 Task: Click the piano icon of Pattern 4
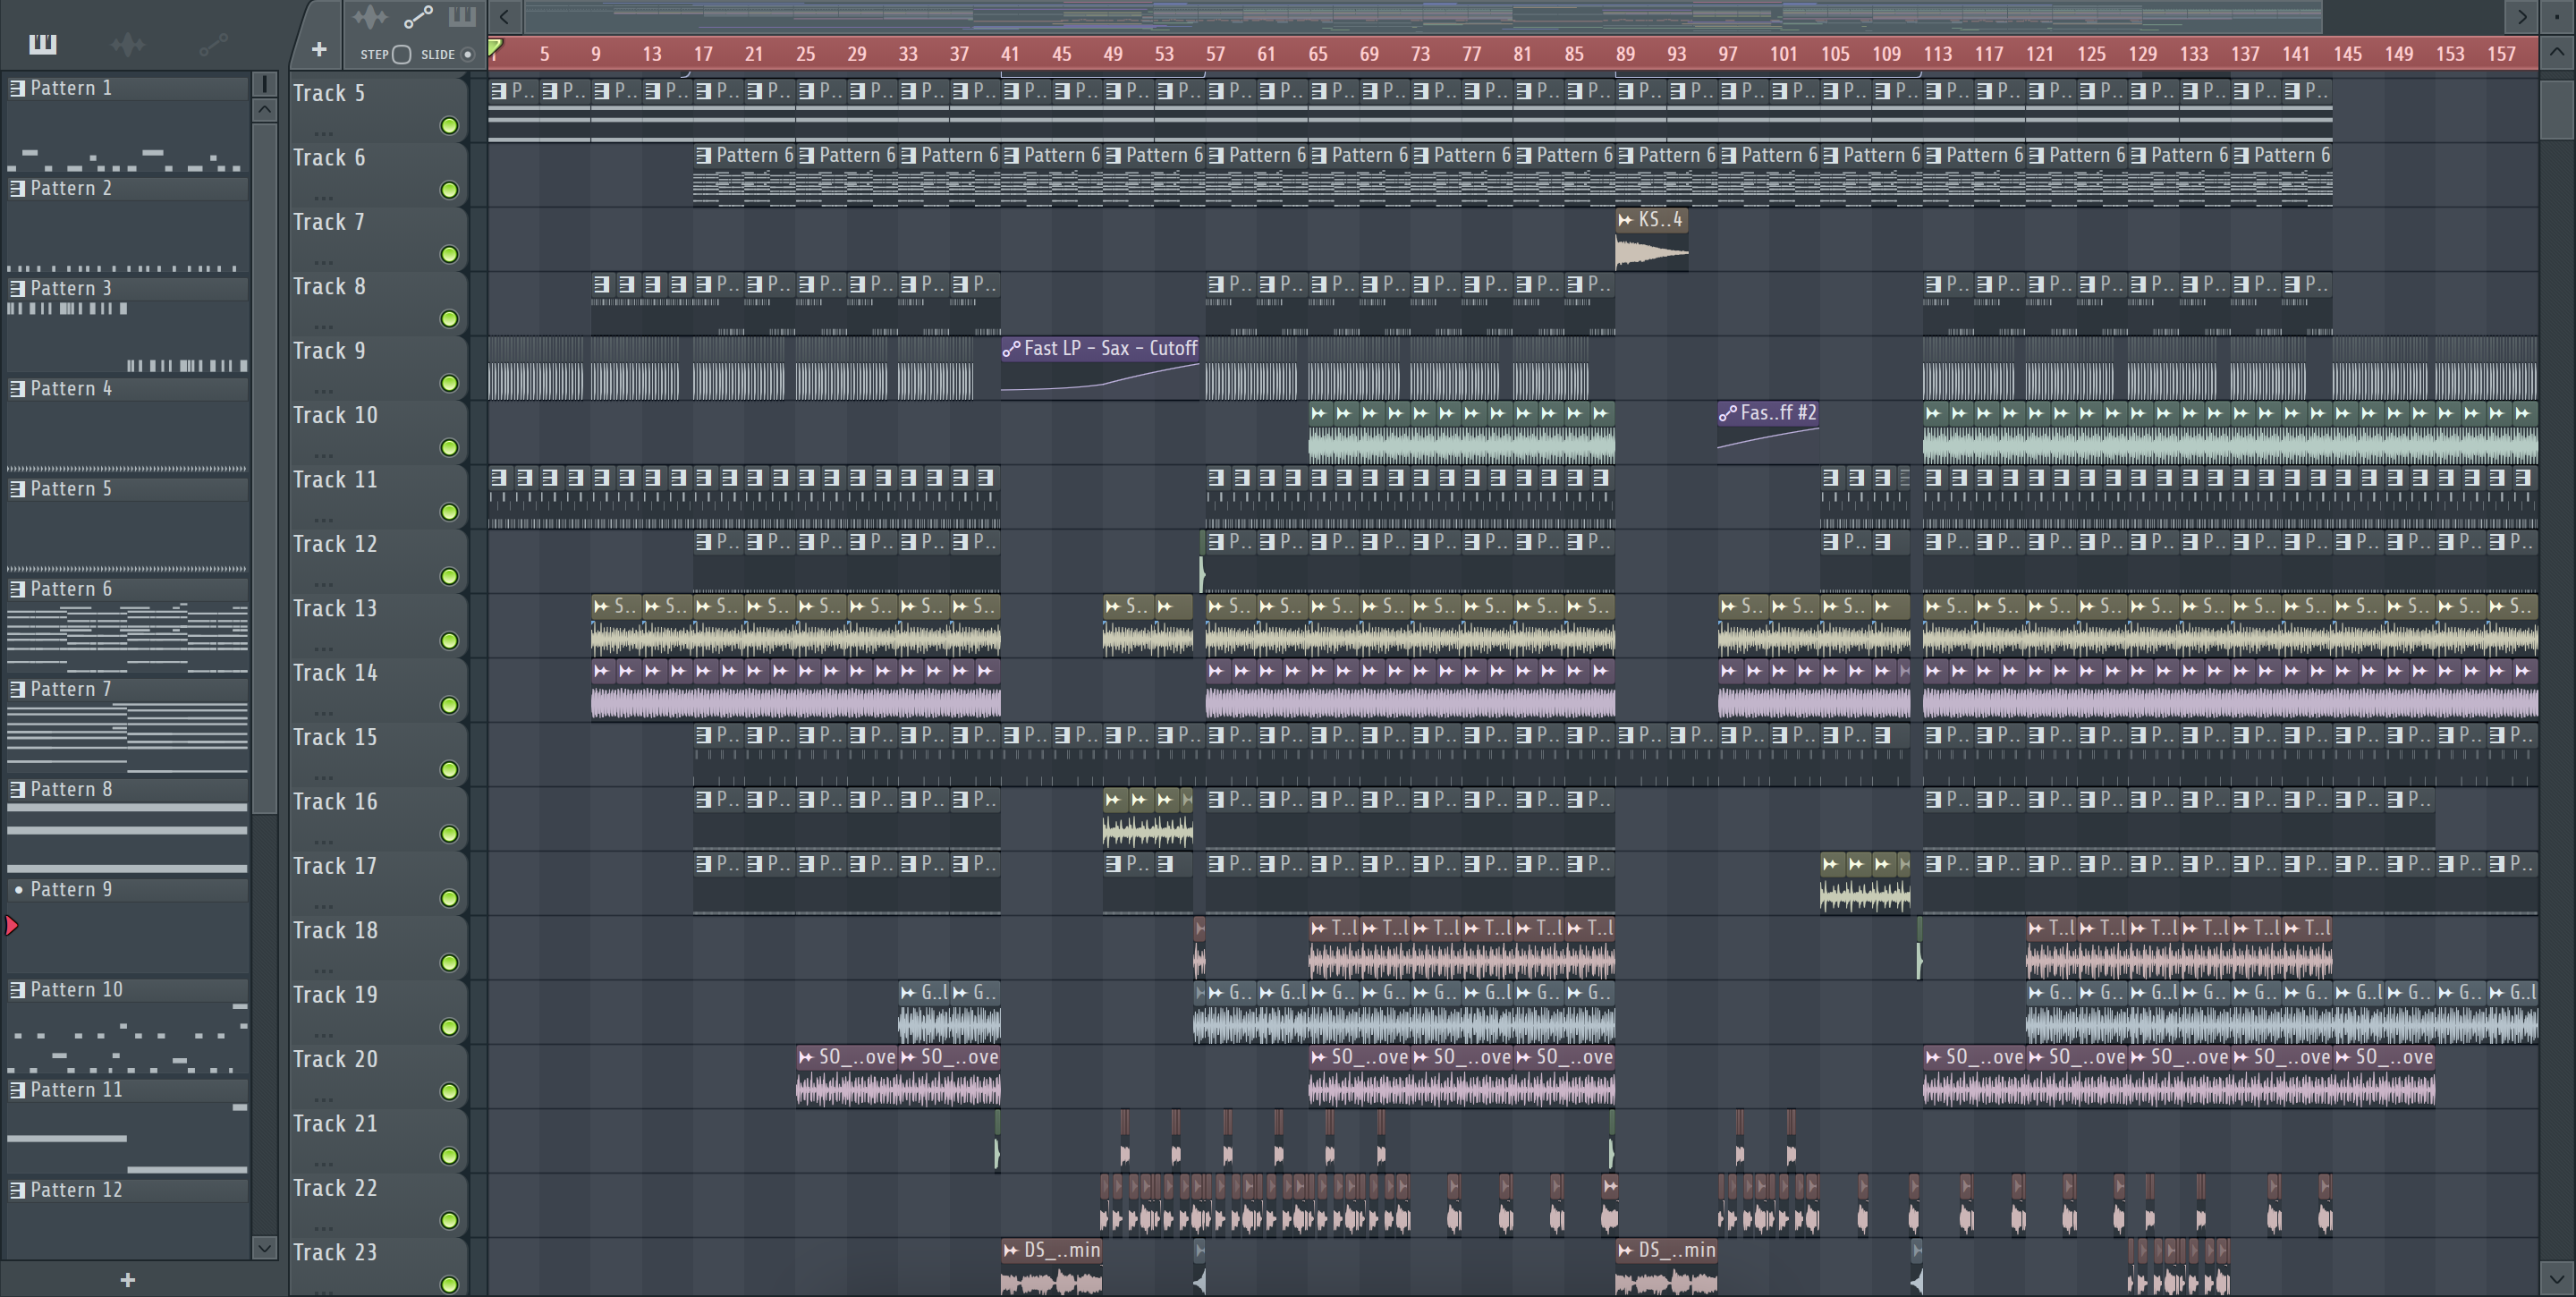coord(17,388)
